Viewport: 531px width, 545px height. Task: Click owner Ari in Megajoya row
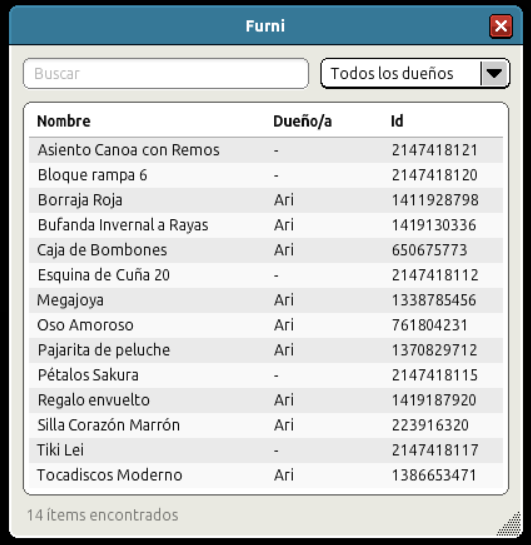coord(284,301)
